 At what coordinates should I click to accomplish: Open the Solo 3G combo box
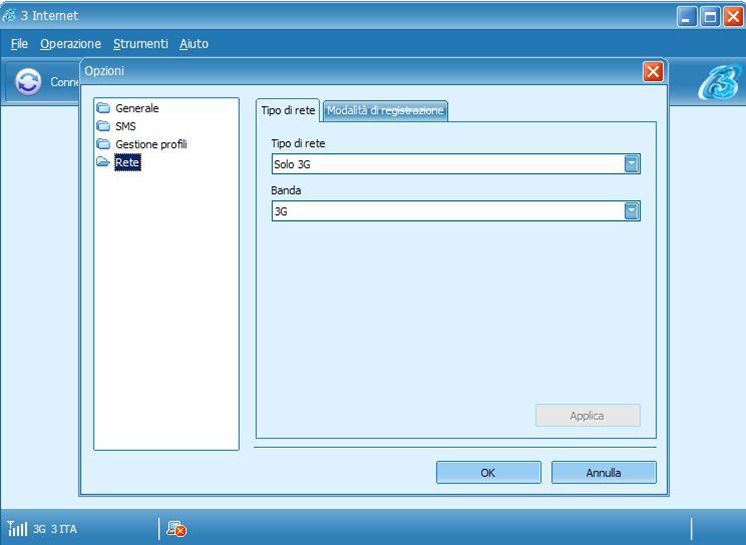pyautogui.click(x=447, y=164)
